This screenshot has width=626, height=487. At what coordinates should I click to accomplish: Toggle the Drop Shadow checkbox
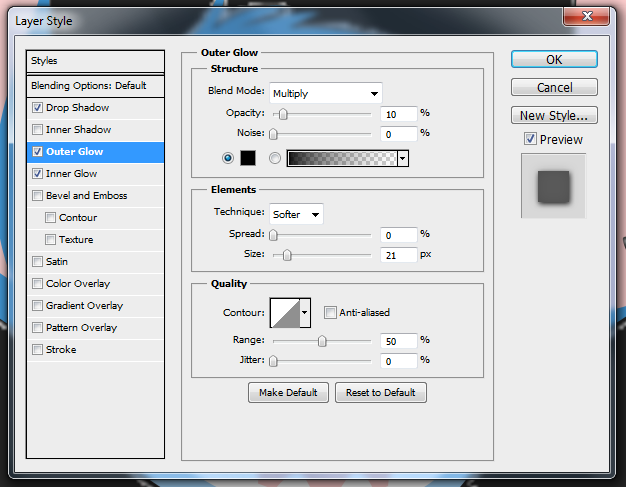click(38, 108)
